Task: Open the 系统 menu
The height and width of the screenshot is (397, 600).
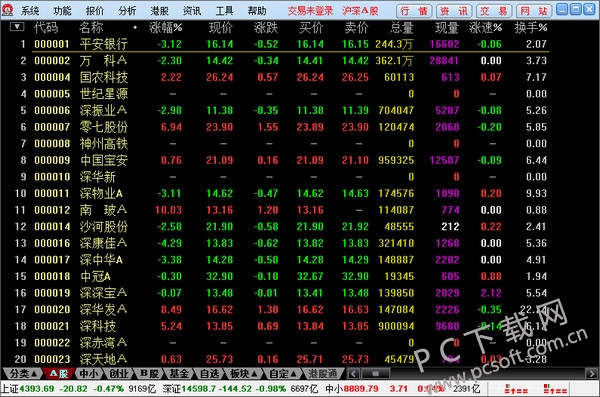Action: pyautogui.click(x=29, y=11)
